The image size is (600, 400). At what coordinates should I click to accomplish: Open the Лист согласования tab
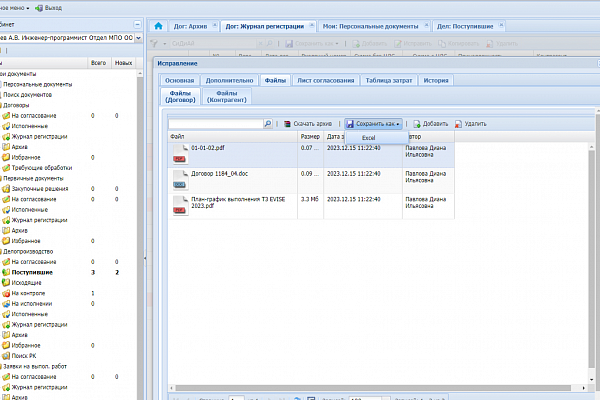click(326, 80)
